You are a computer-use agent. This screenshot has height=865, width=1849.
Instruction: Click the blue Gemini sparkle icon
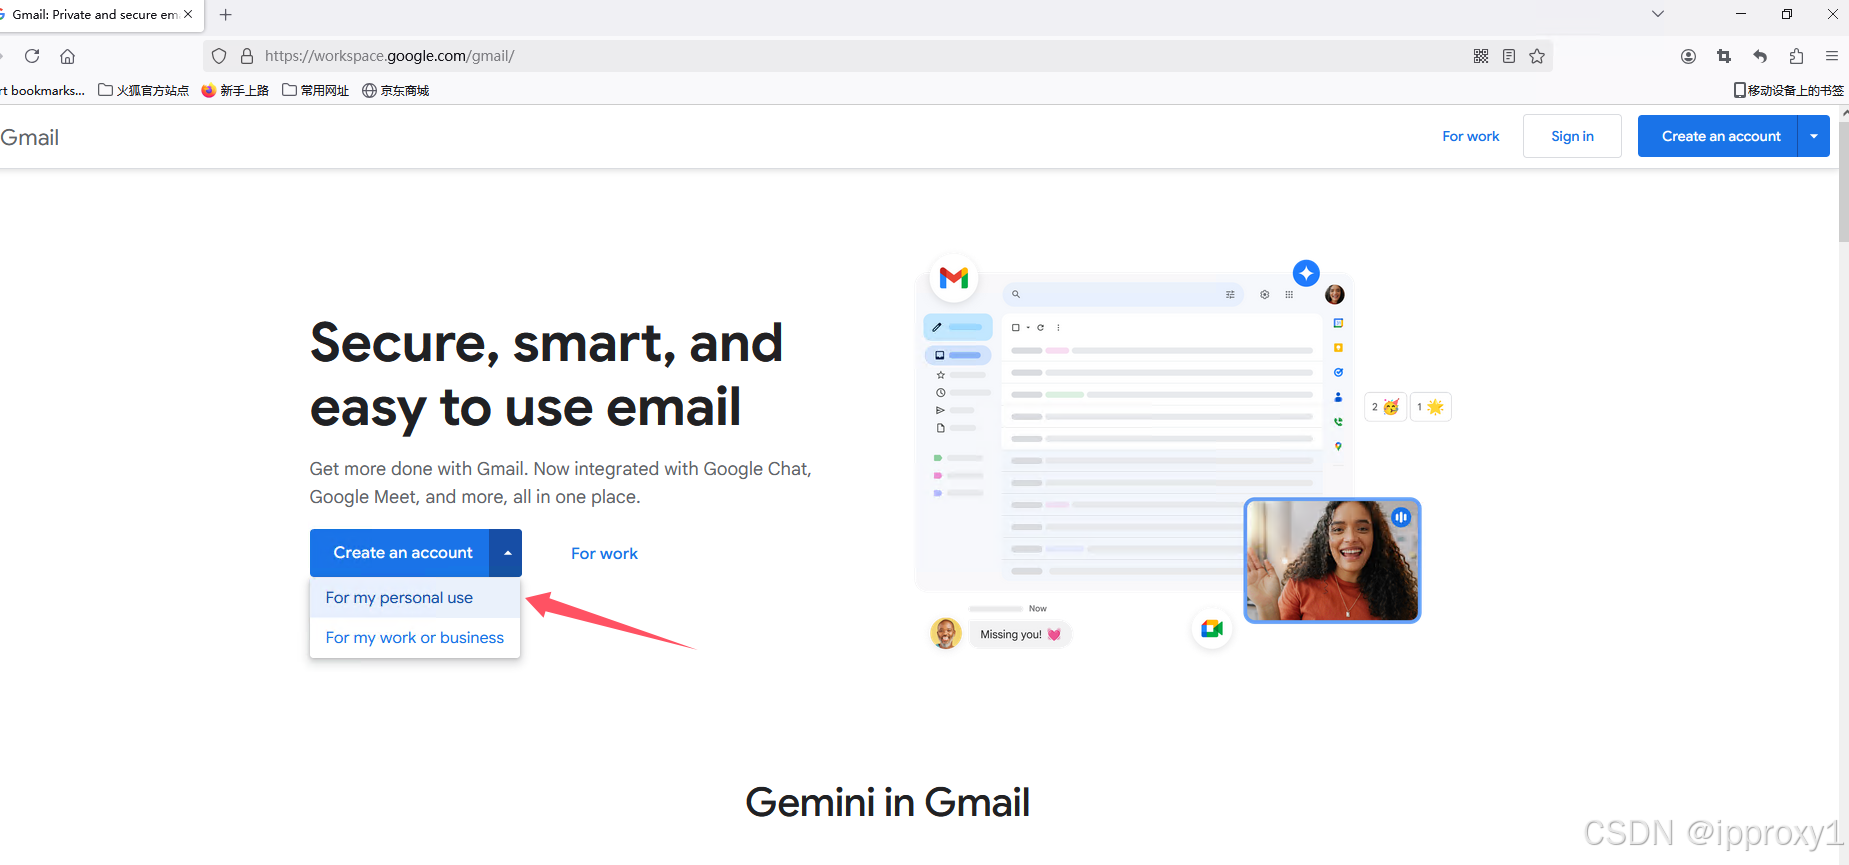coord(1306,273)
